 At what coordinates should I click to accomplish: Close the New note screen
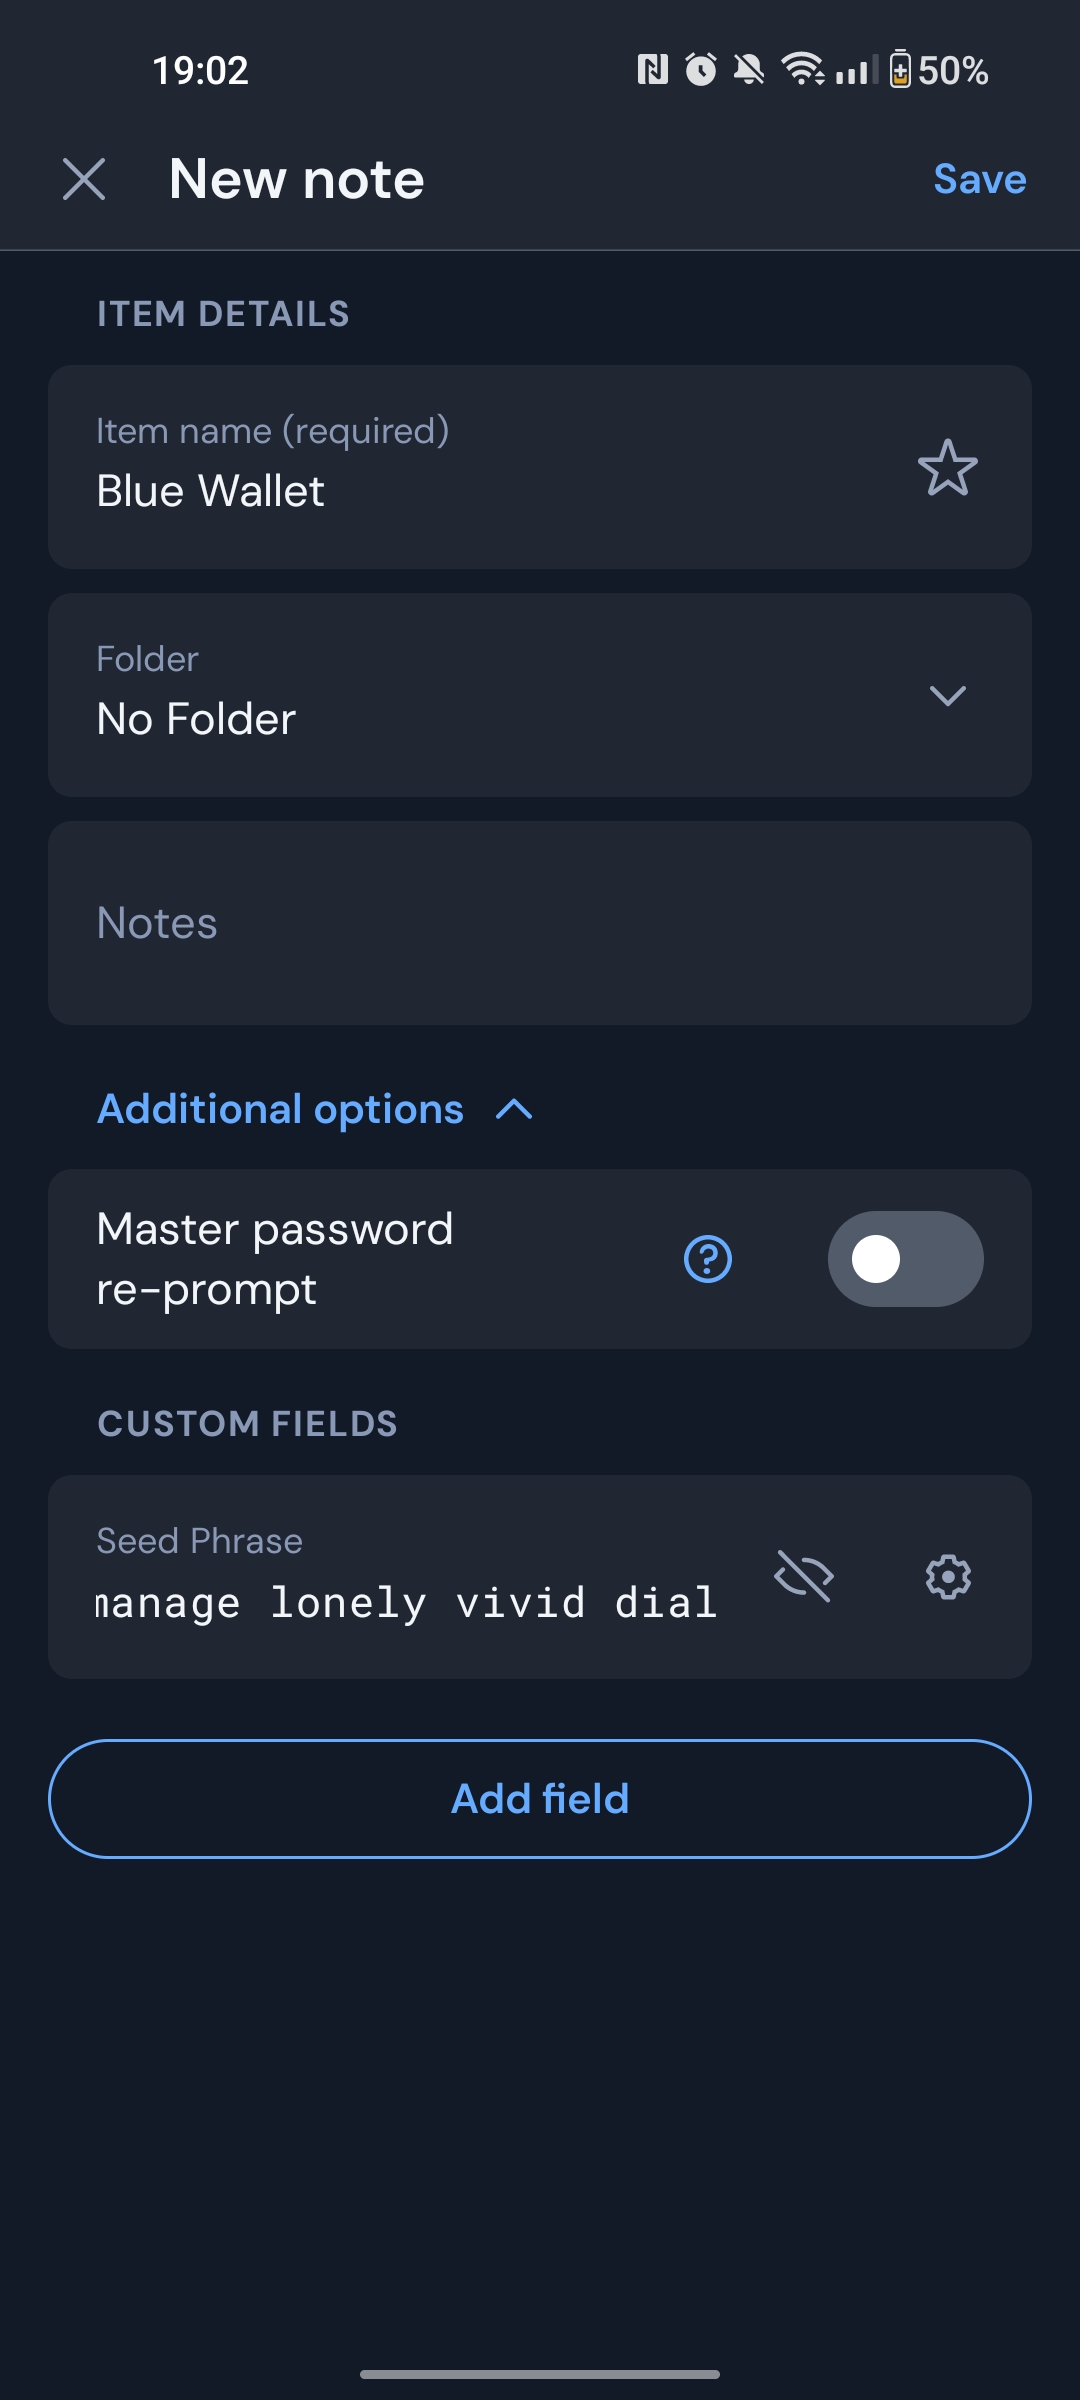pyautogui.click(x=84, y=180)
